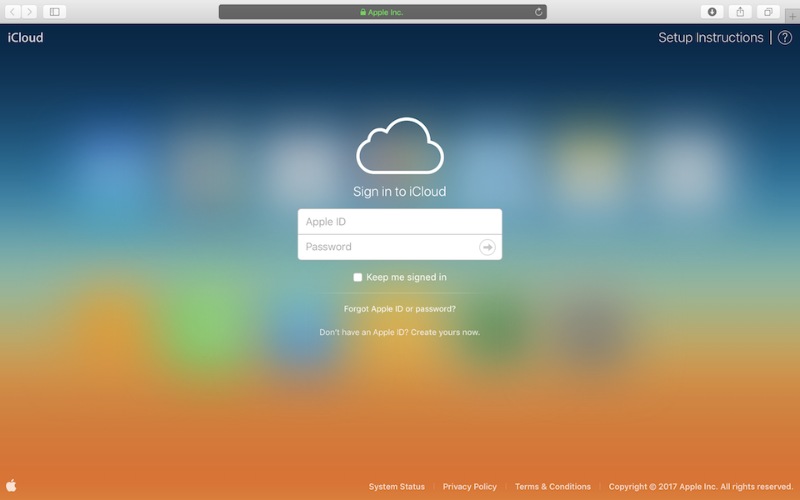Reload the page with the refresh icon
Image resolution: width=800 pixels, height=500 pixels.
(538, 12)
